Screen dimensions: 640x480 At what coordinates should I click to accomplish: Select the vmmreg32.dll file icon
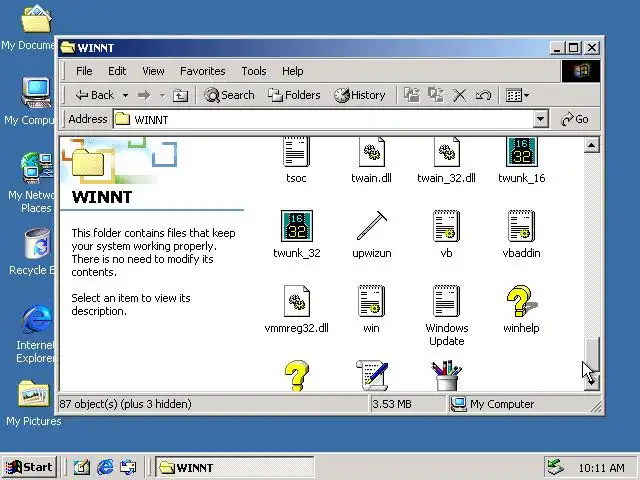[297, 301]
